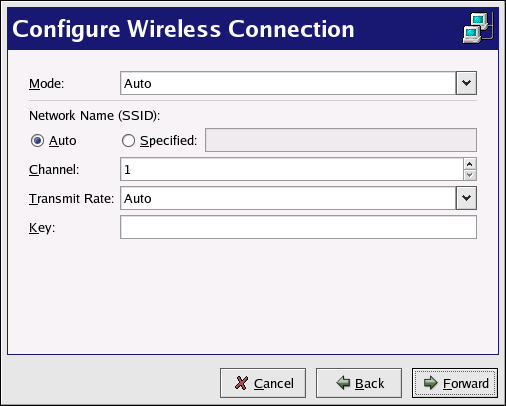506x406 pixels.
Task: Click the Channel number input field
Action: pos(292,169)
